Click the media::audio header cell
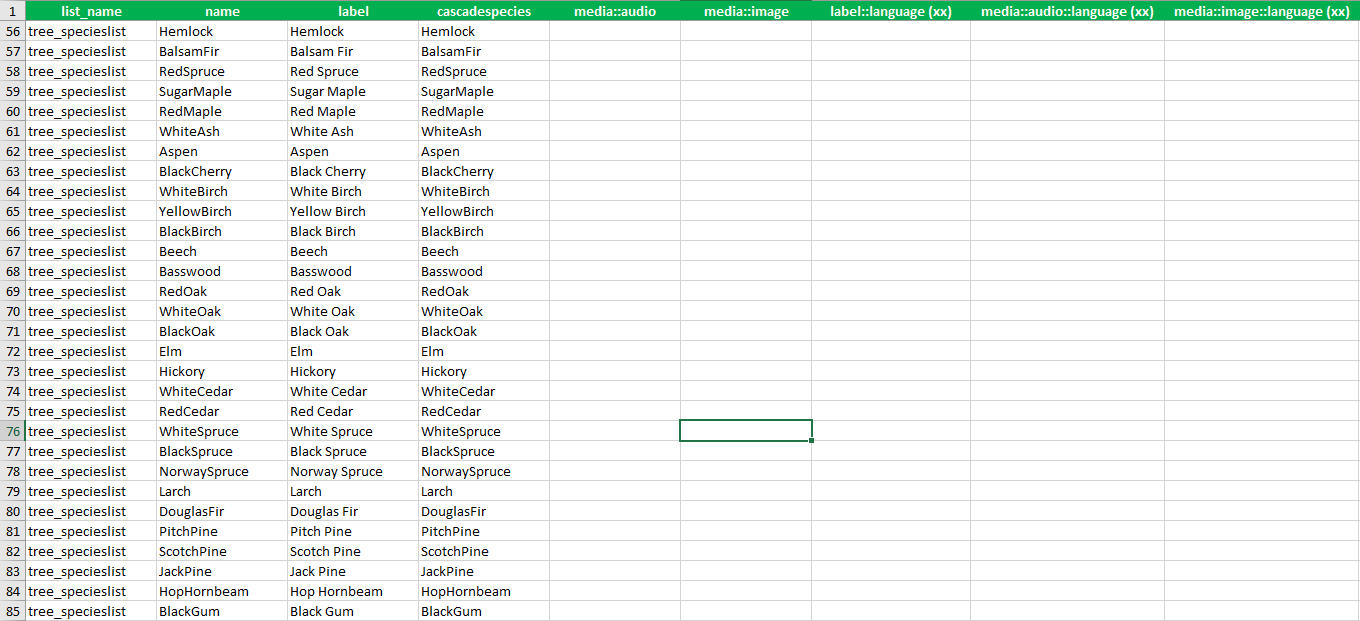The height and width of the screenshot is (621, 1360). (615, 11)
